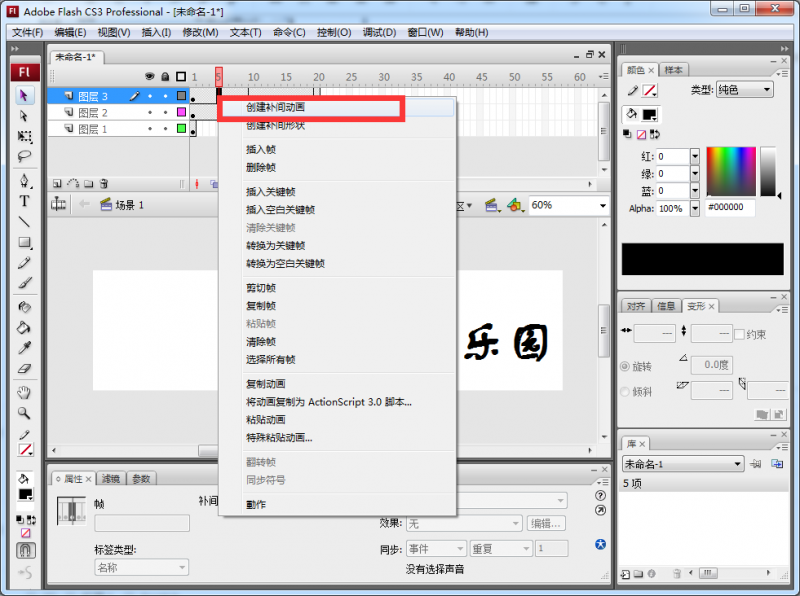Click the 编辑... sound edit button

[546, 524]
